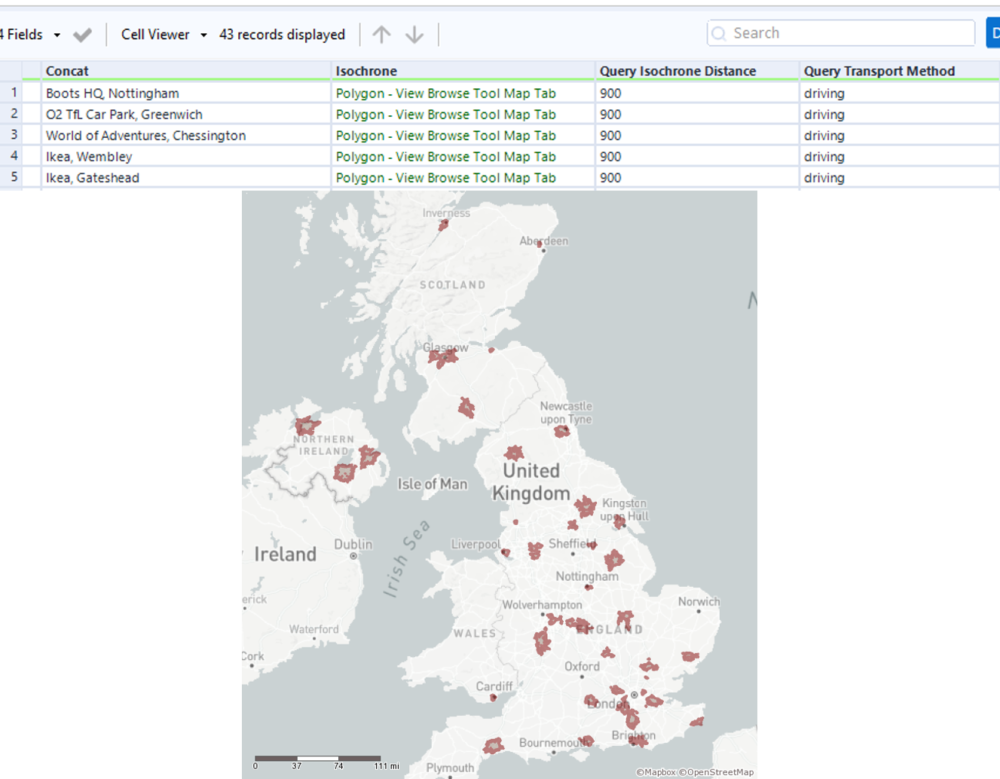The image size is (1000, 779).
Task: Click the up arrow to go to previous record
Action: (381, 34)
